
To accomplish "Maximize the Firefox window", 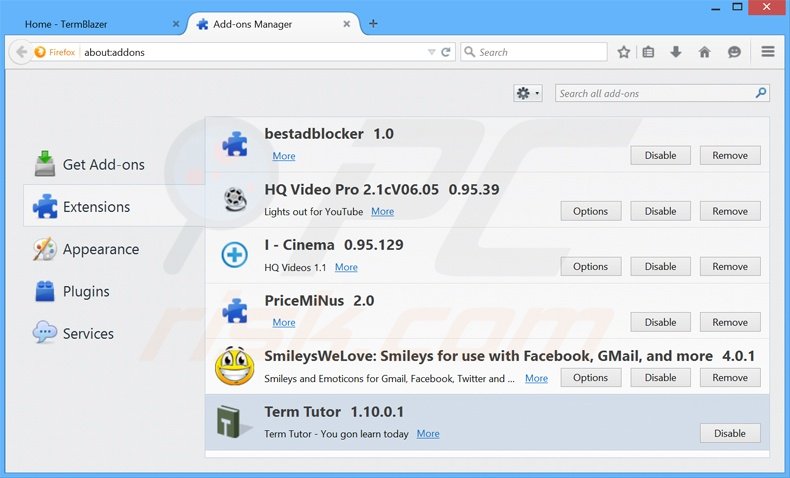I will click(737, 7).
